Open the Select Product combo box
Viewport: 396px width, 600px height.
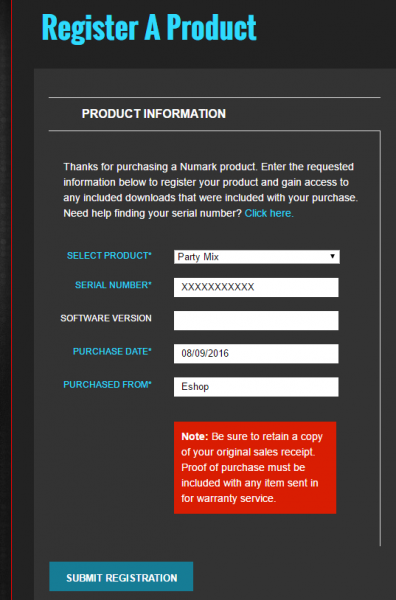click(256, 257)
